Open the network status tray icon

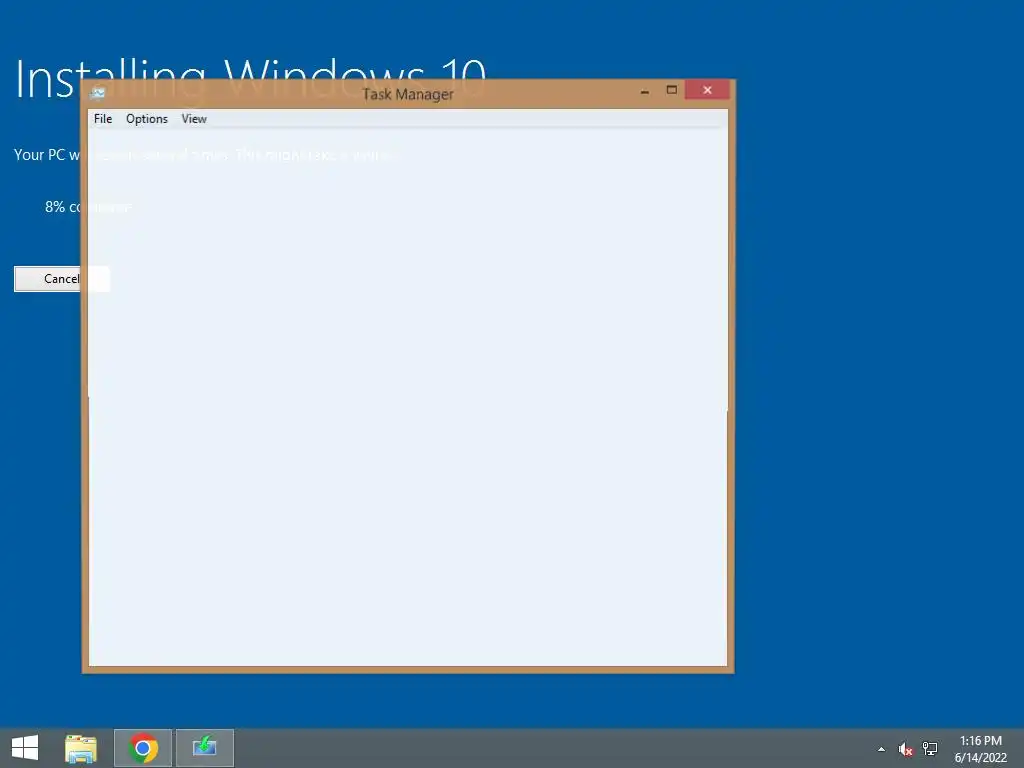click(930, 749)
